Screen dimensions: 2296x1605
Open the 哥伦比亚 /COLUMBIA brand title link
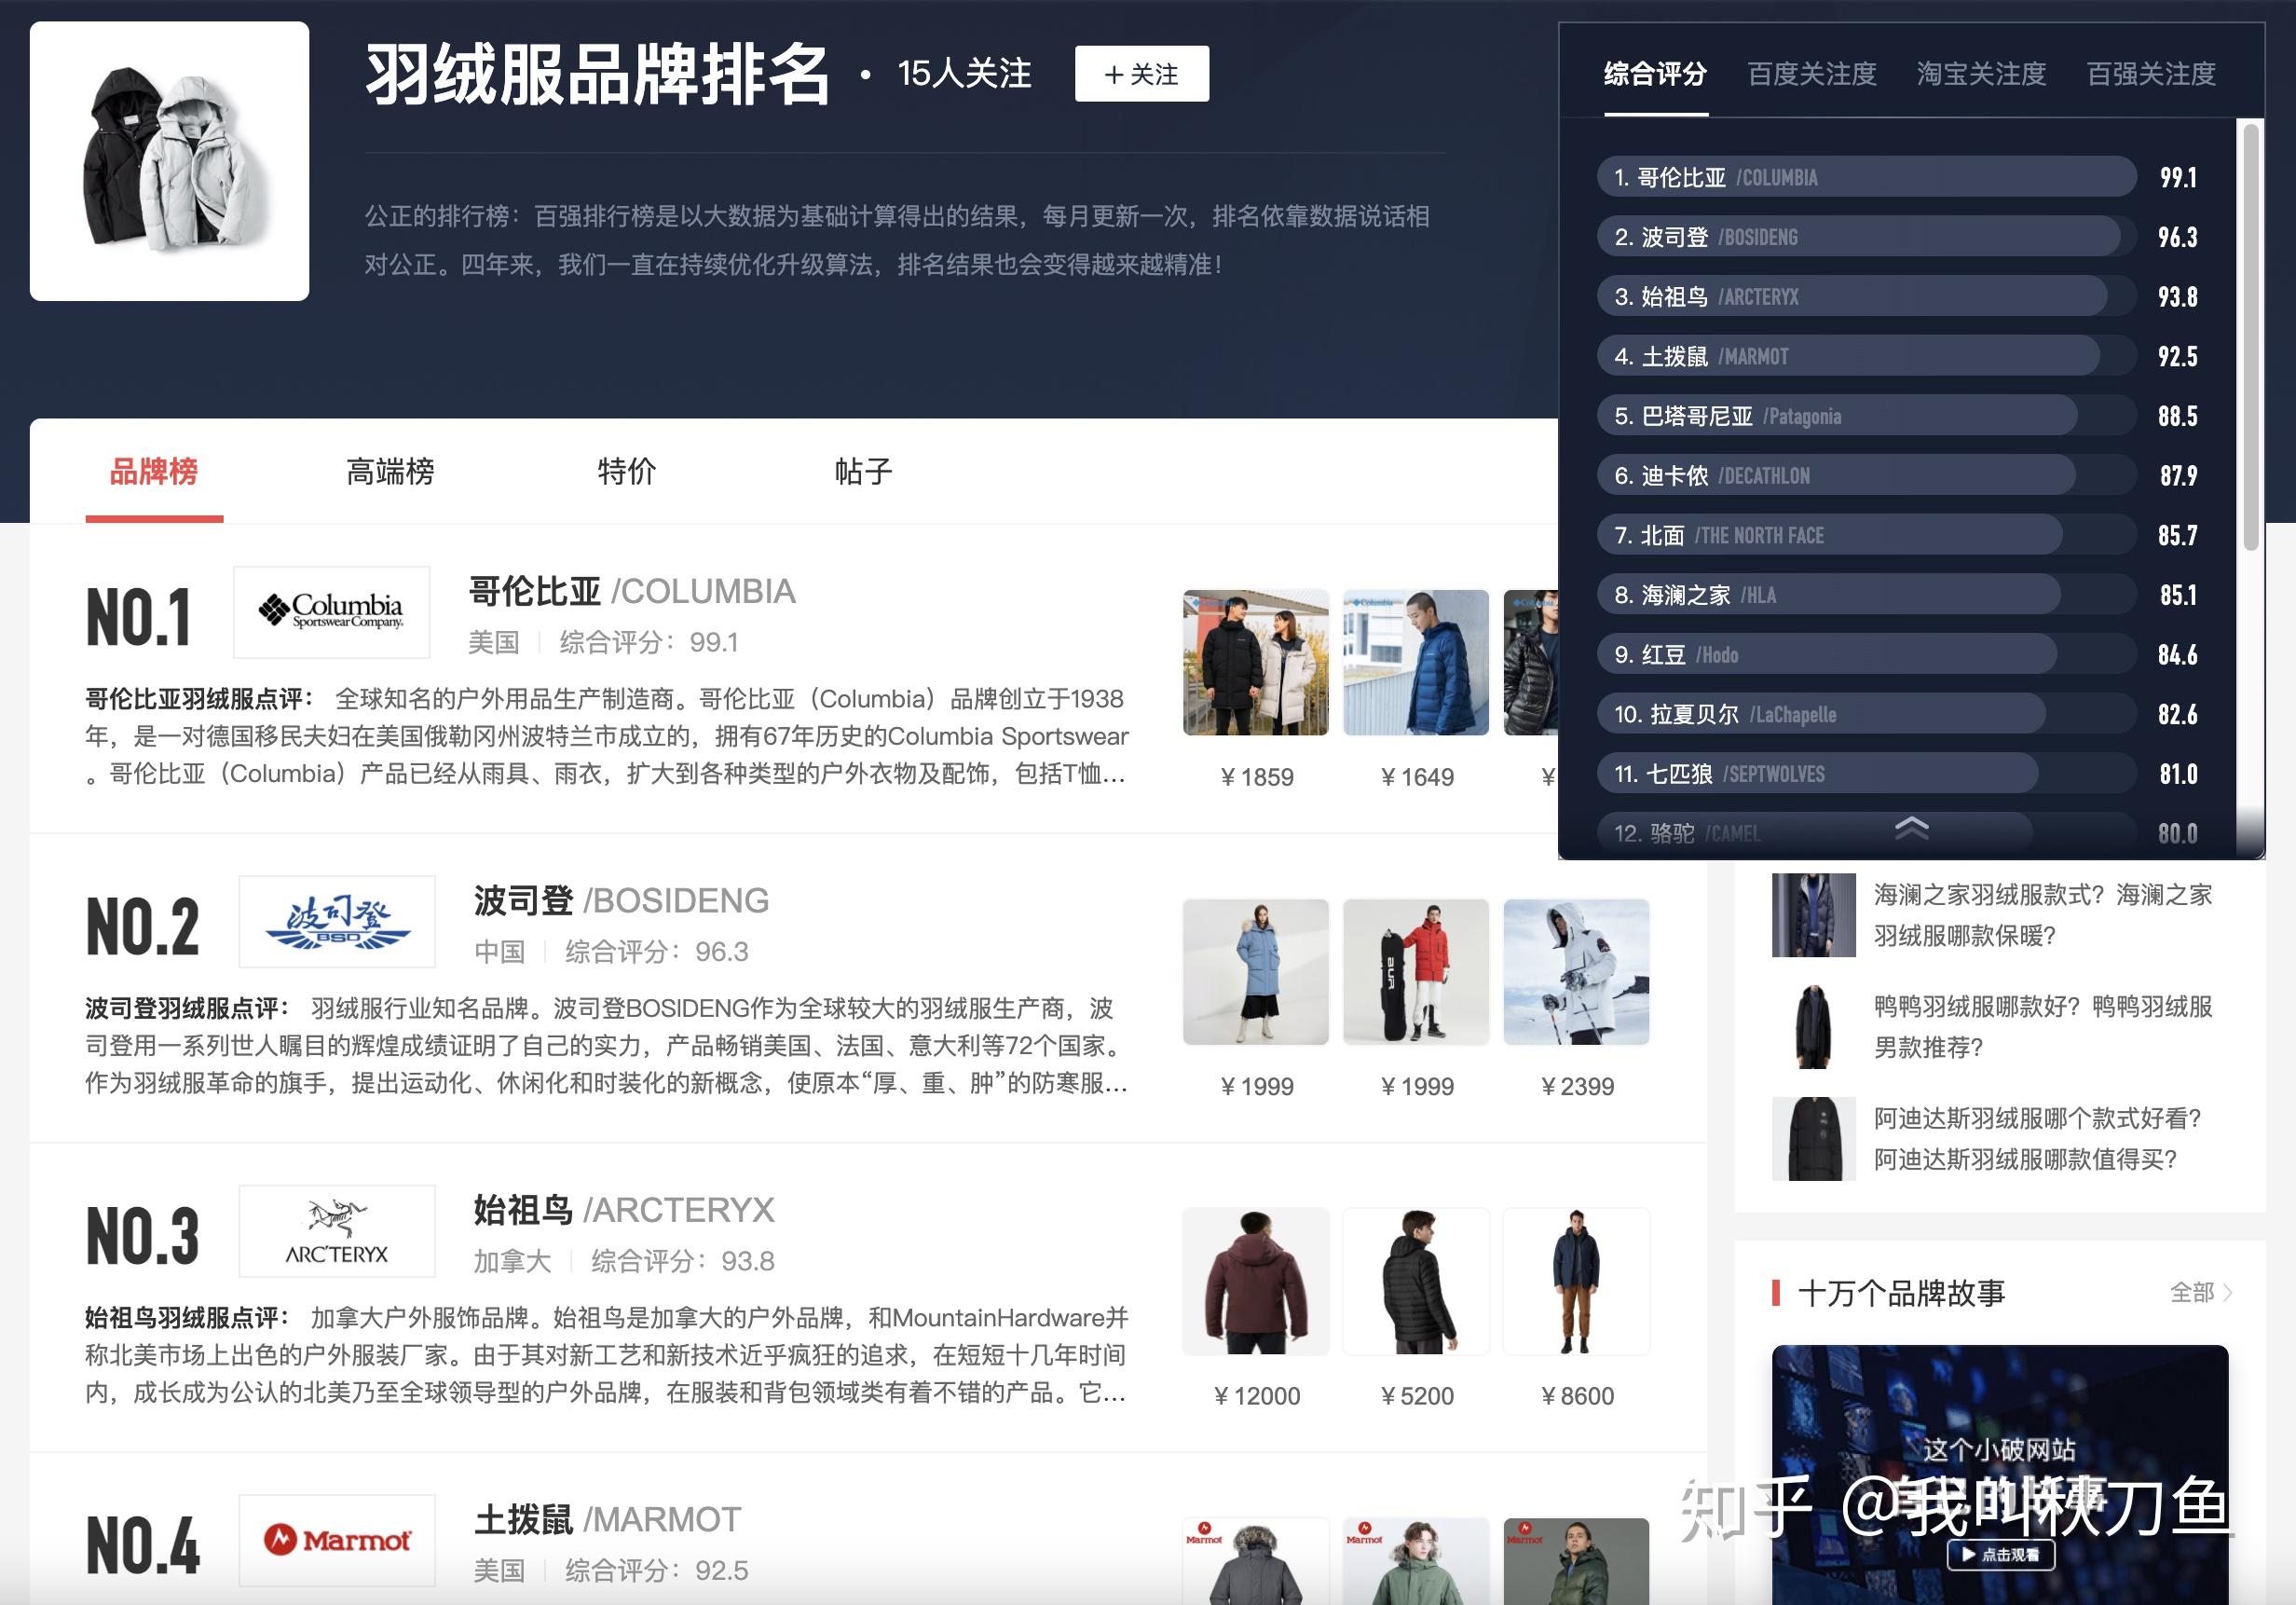click(632, 591)
